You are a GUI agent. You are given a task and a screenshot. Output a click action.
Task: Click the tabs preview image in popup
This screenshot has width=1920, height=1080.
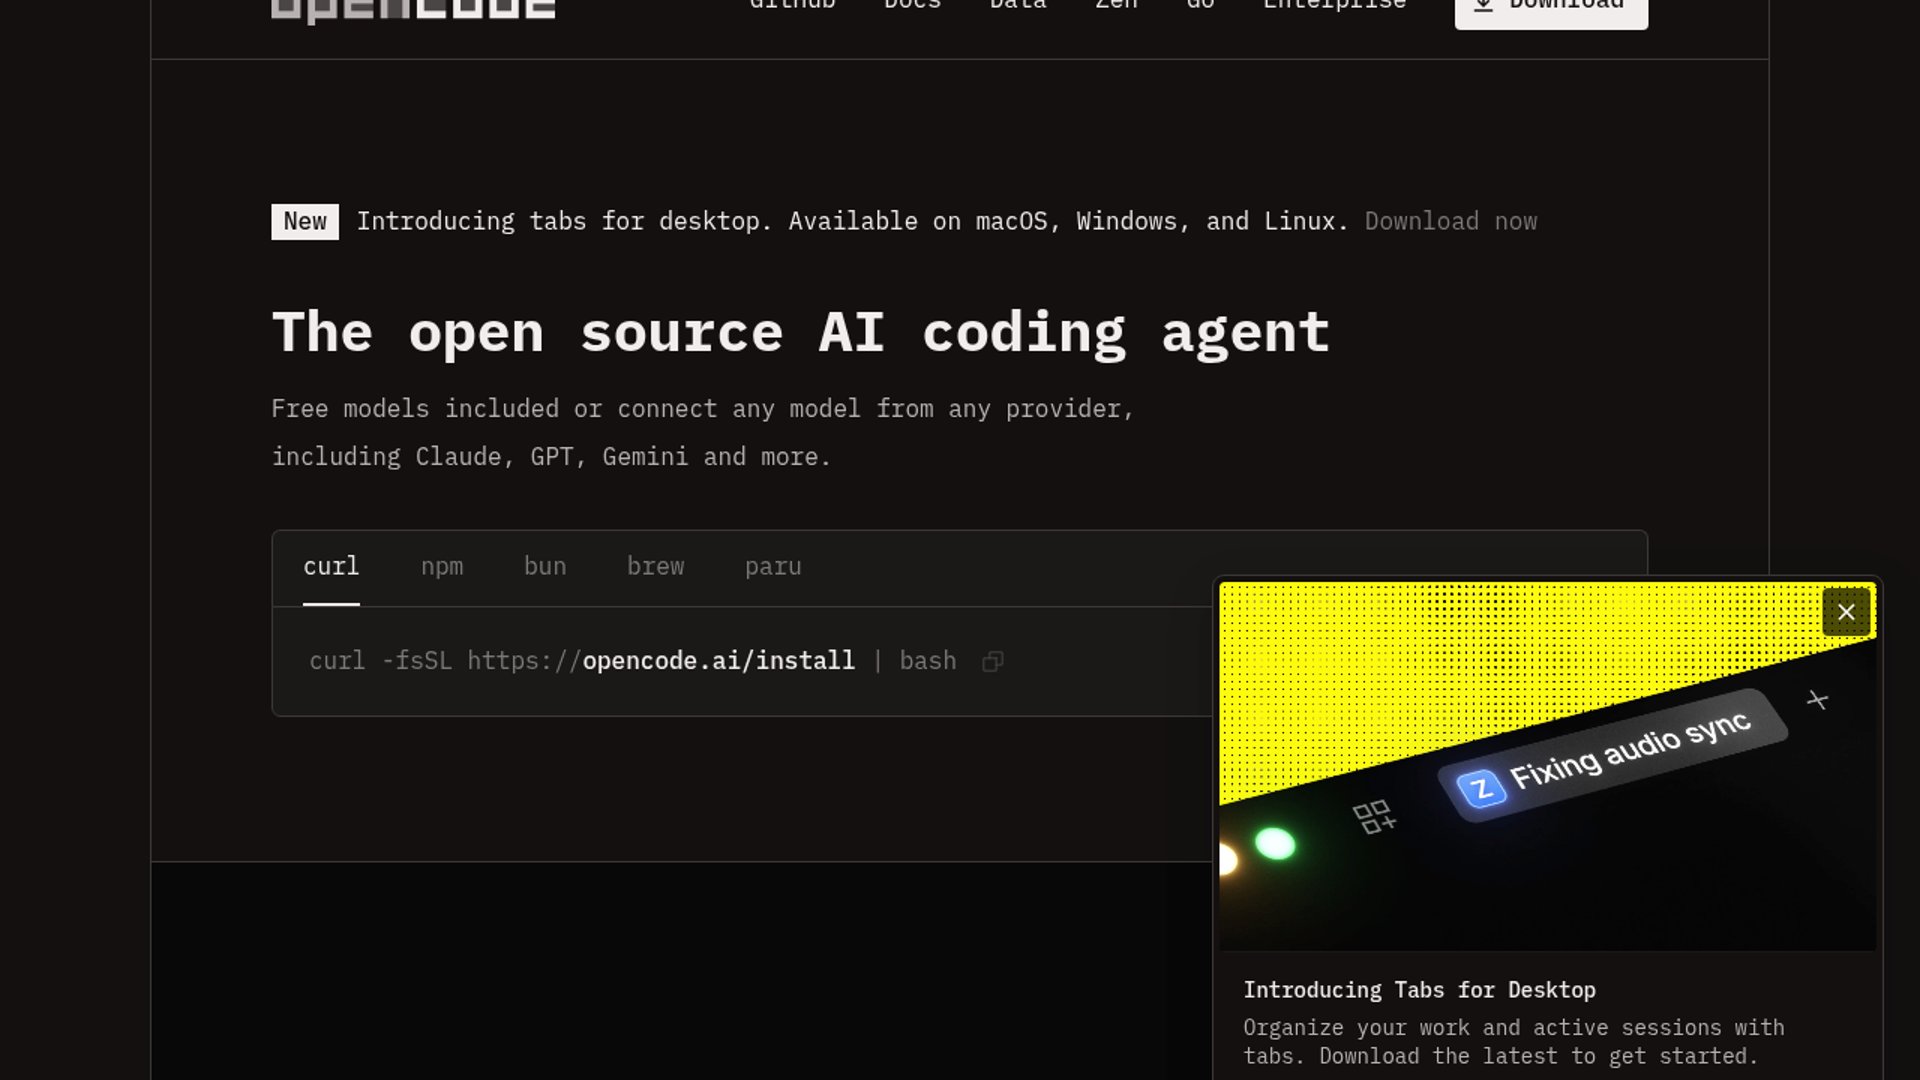click(1548, 766)
